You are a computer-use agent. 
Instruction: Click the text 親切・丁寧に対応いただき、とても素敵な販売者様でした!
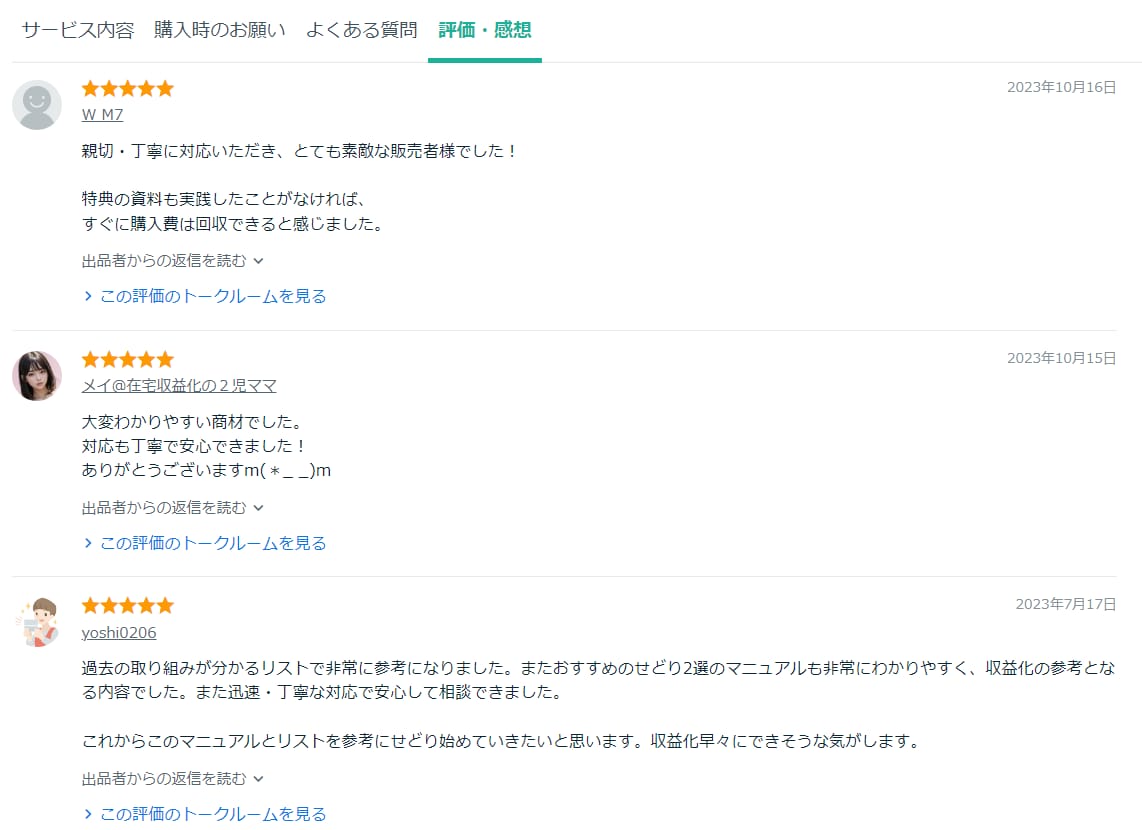point(300,151)
